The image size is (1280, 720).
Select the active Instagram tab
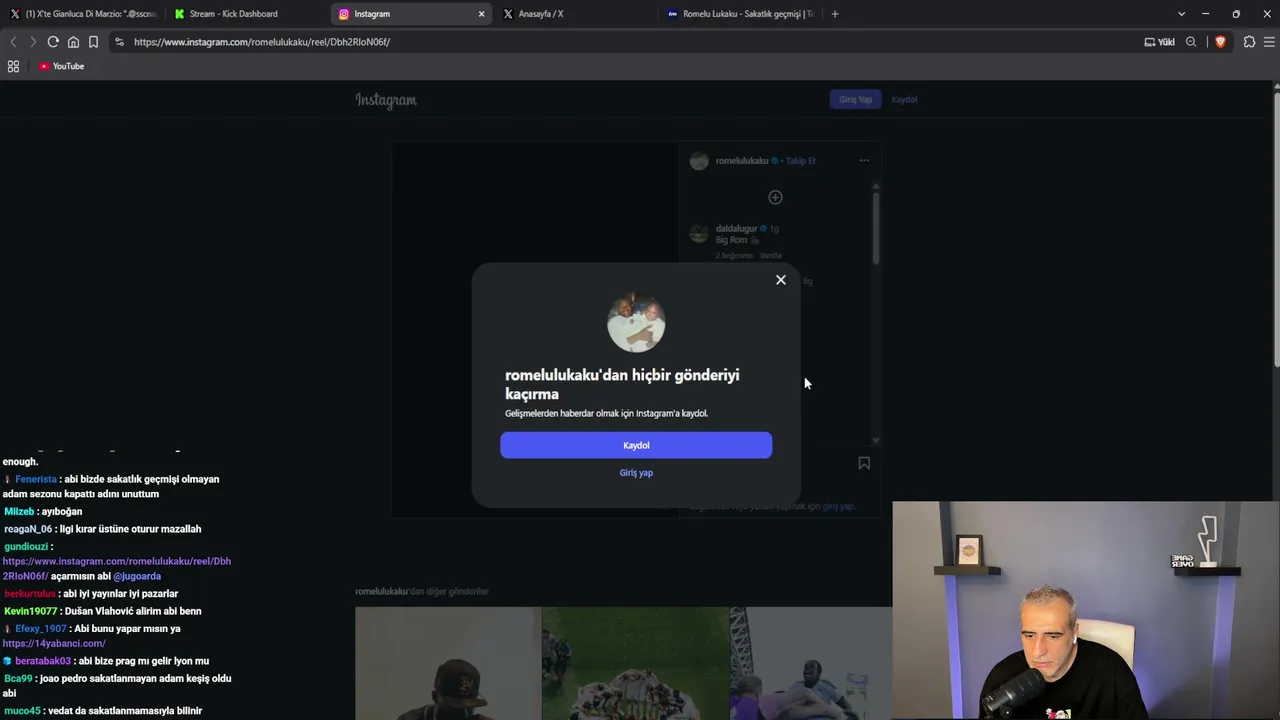tap(410, 14)
